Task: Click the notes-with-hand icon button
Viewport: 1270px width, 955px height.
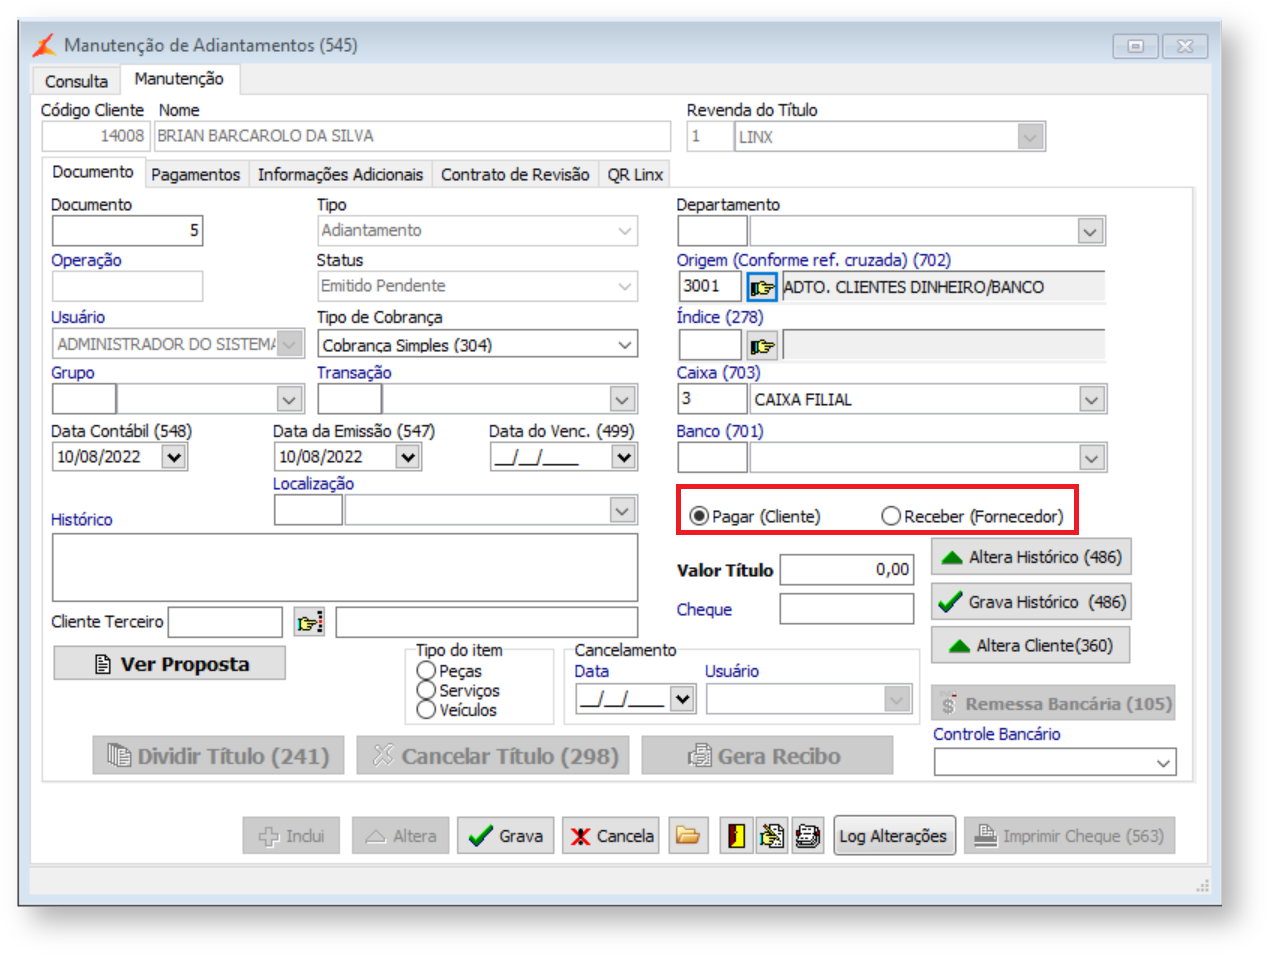Action: [x=772, y=835]
